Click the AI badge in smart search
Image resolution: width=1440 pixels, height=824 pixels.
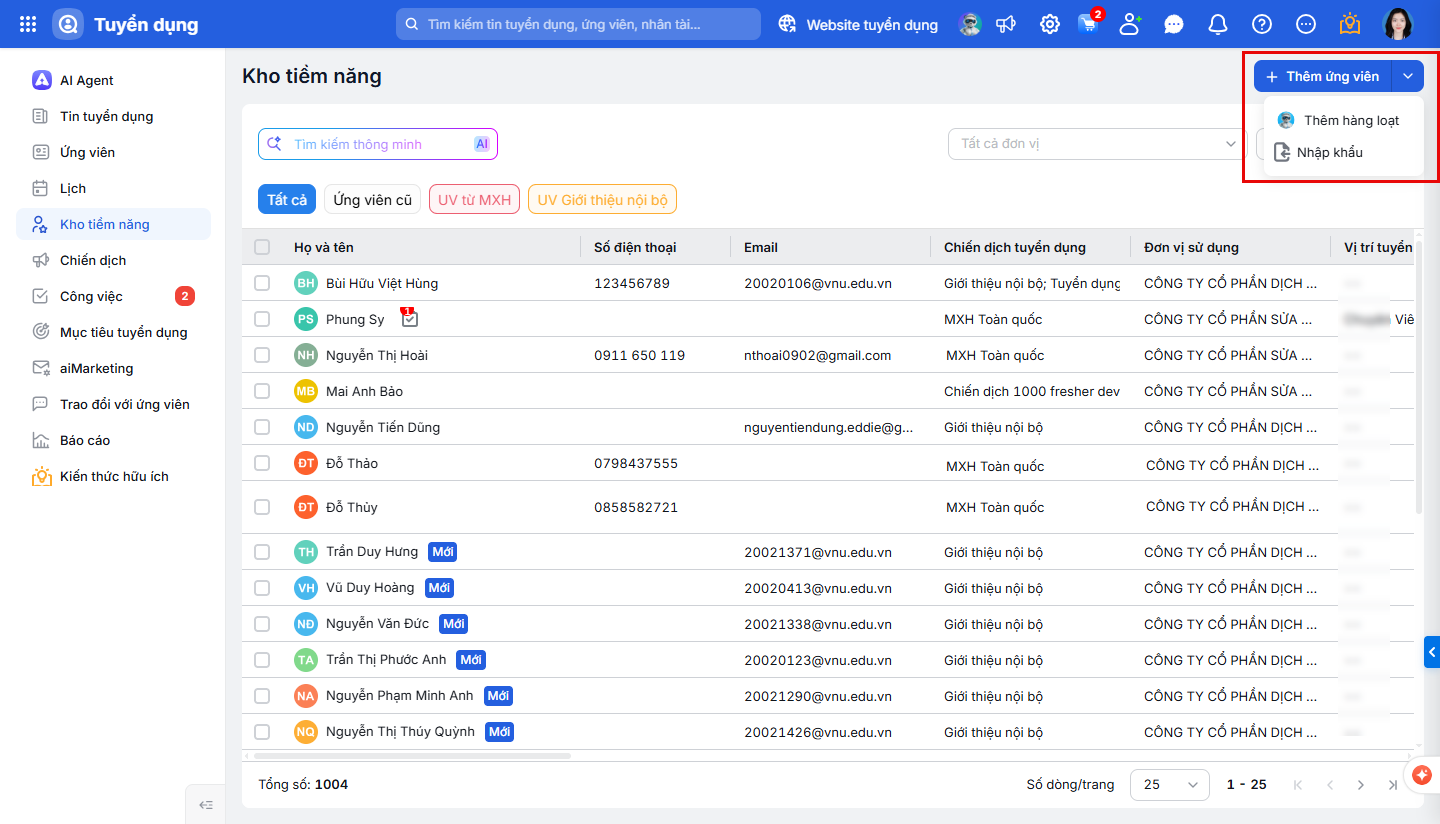click(x=482, y=144)
